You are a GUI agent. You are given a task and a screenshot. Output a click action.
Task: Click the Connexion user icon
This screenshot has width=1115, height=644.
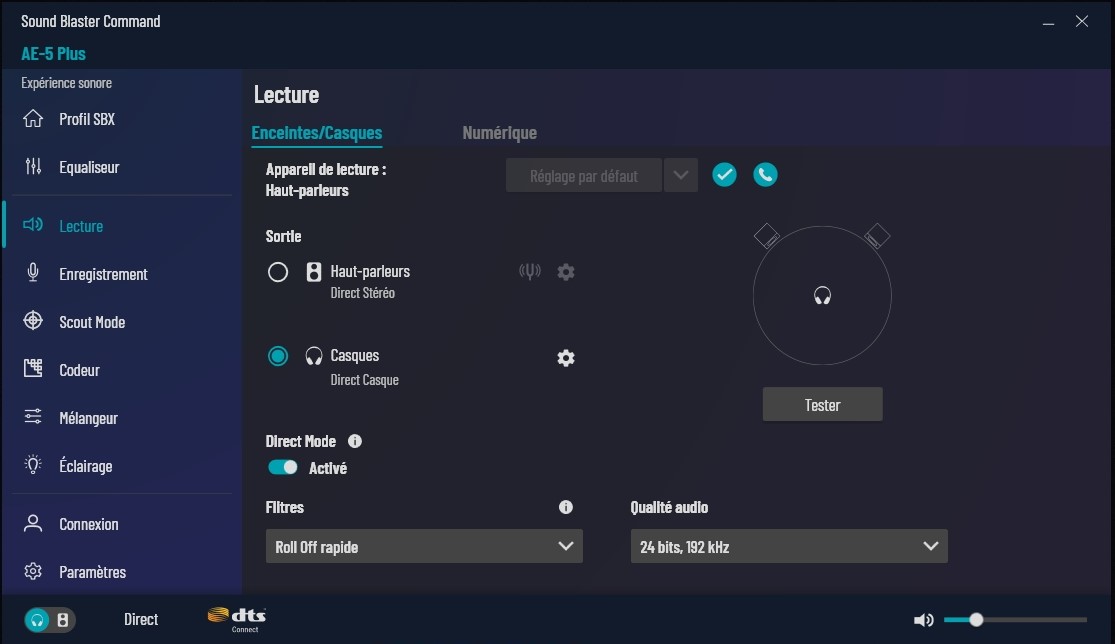33,523
